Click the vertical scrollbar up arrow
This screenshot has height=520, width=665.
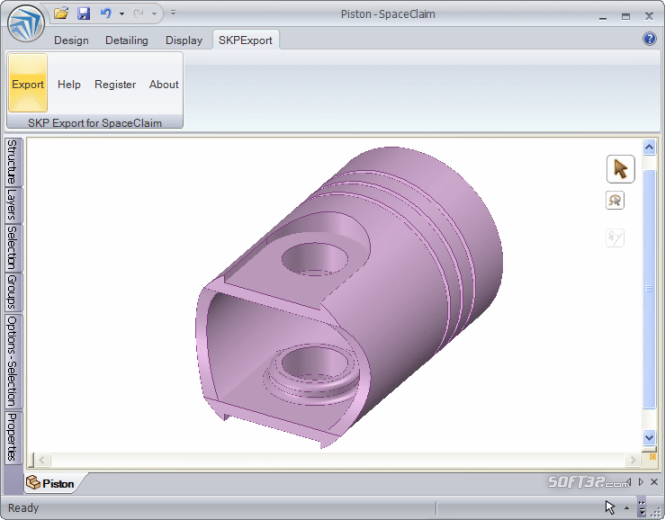(649, 148)
